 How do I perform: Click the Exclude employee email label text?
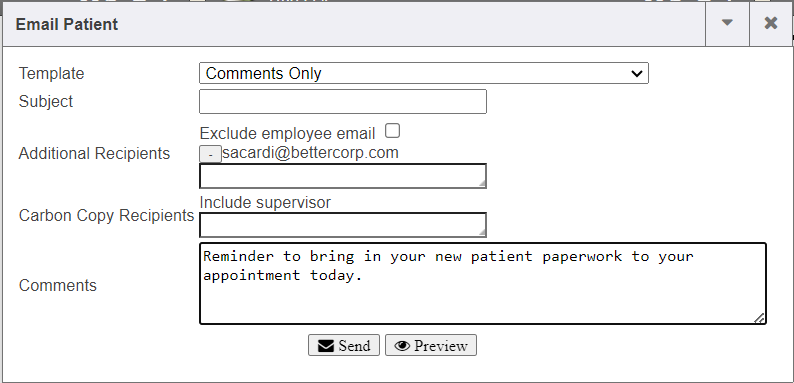pos(288,134)
